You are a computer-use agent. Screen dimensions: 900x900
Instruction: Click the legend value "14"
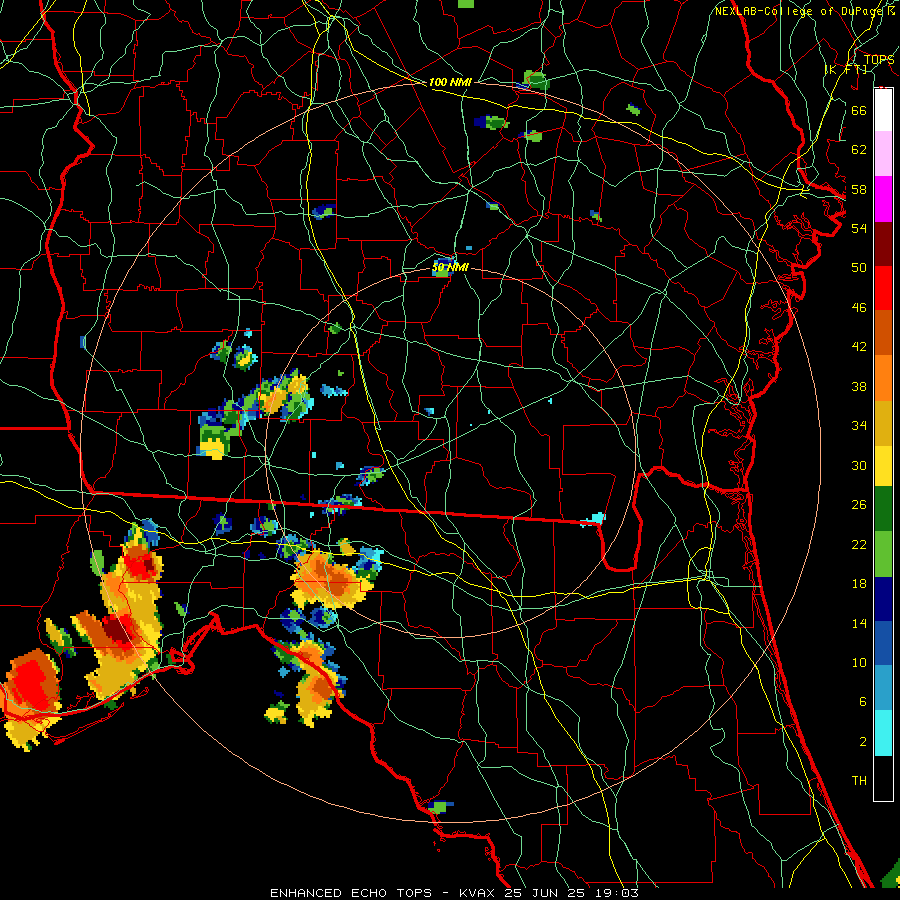[x=859, y=623]
